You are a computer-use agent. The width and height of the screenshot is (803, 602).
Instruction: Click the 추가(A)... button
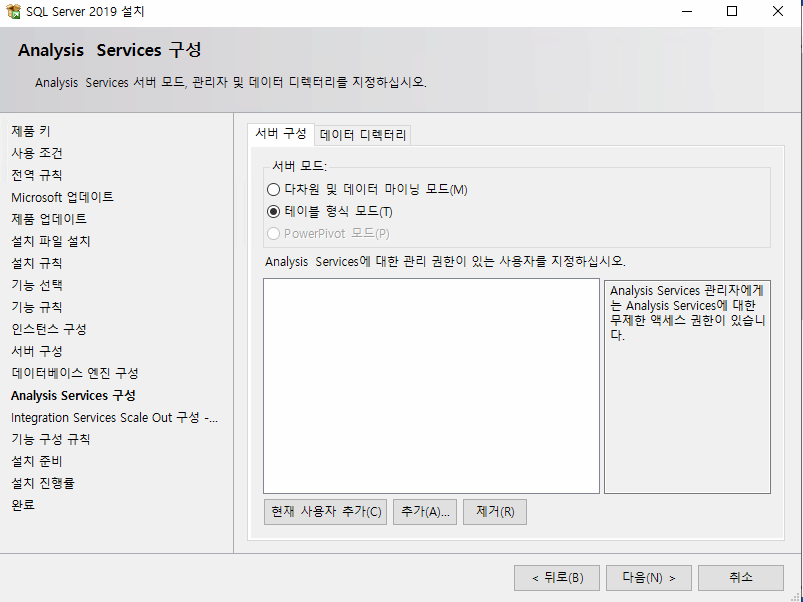coord(425,512)
